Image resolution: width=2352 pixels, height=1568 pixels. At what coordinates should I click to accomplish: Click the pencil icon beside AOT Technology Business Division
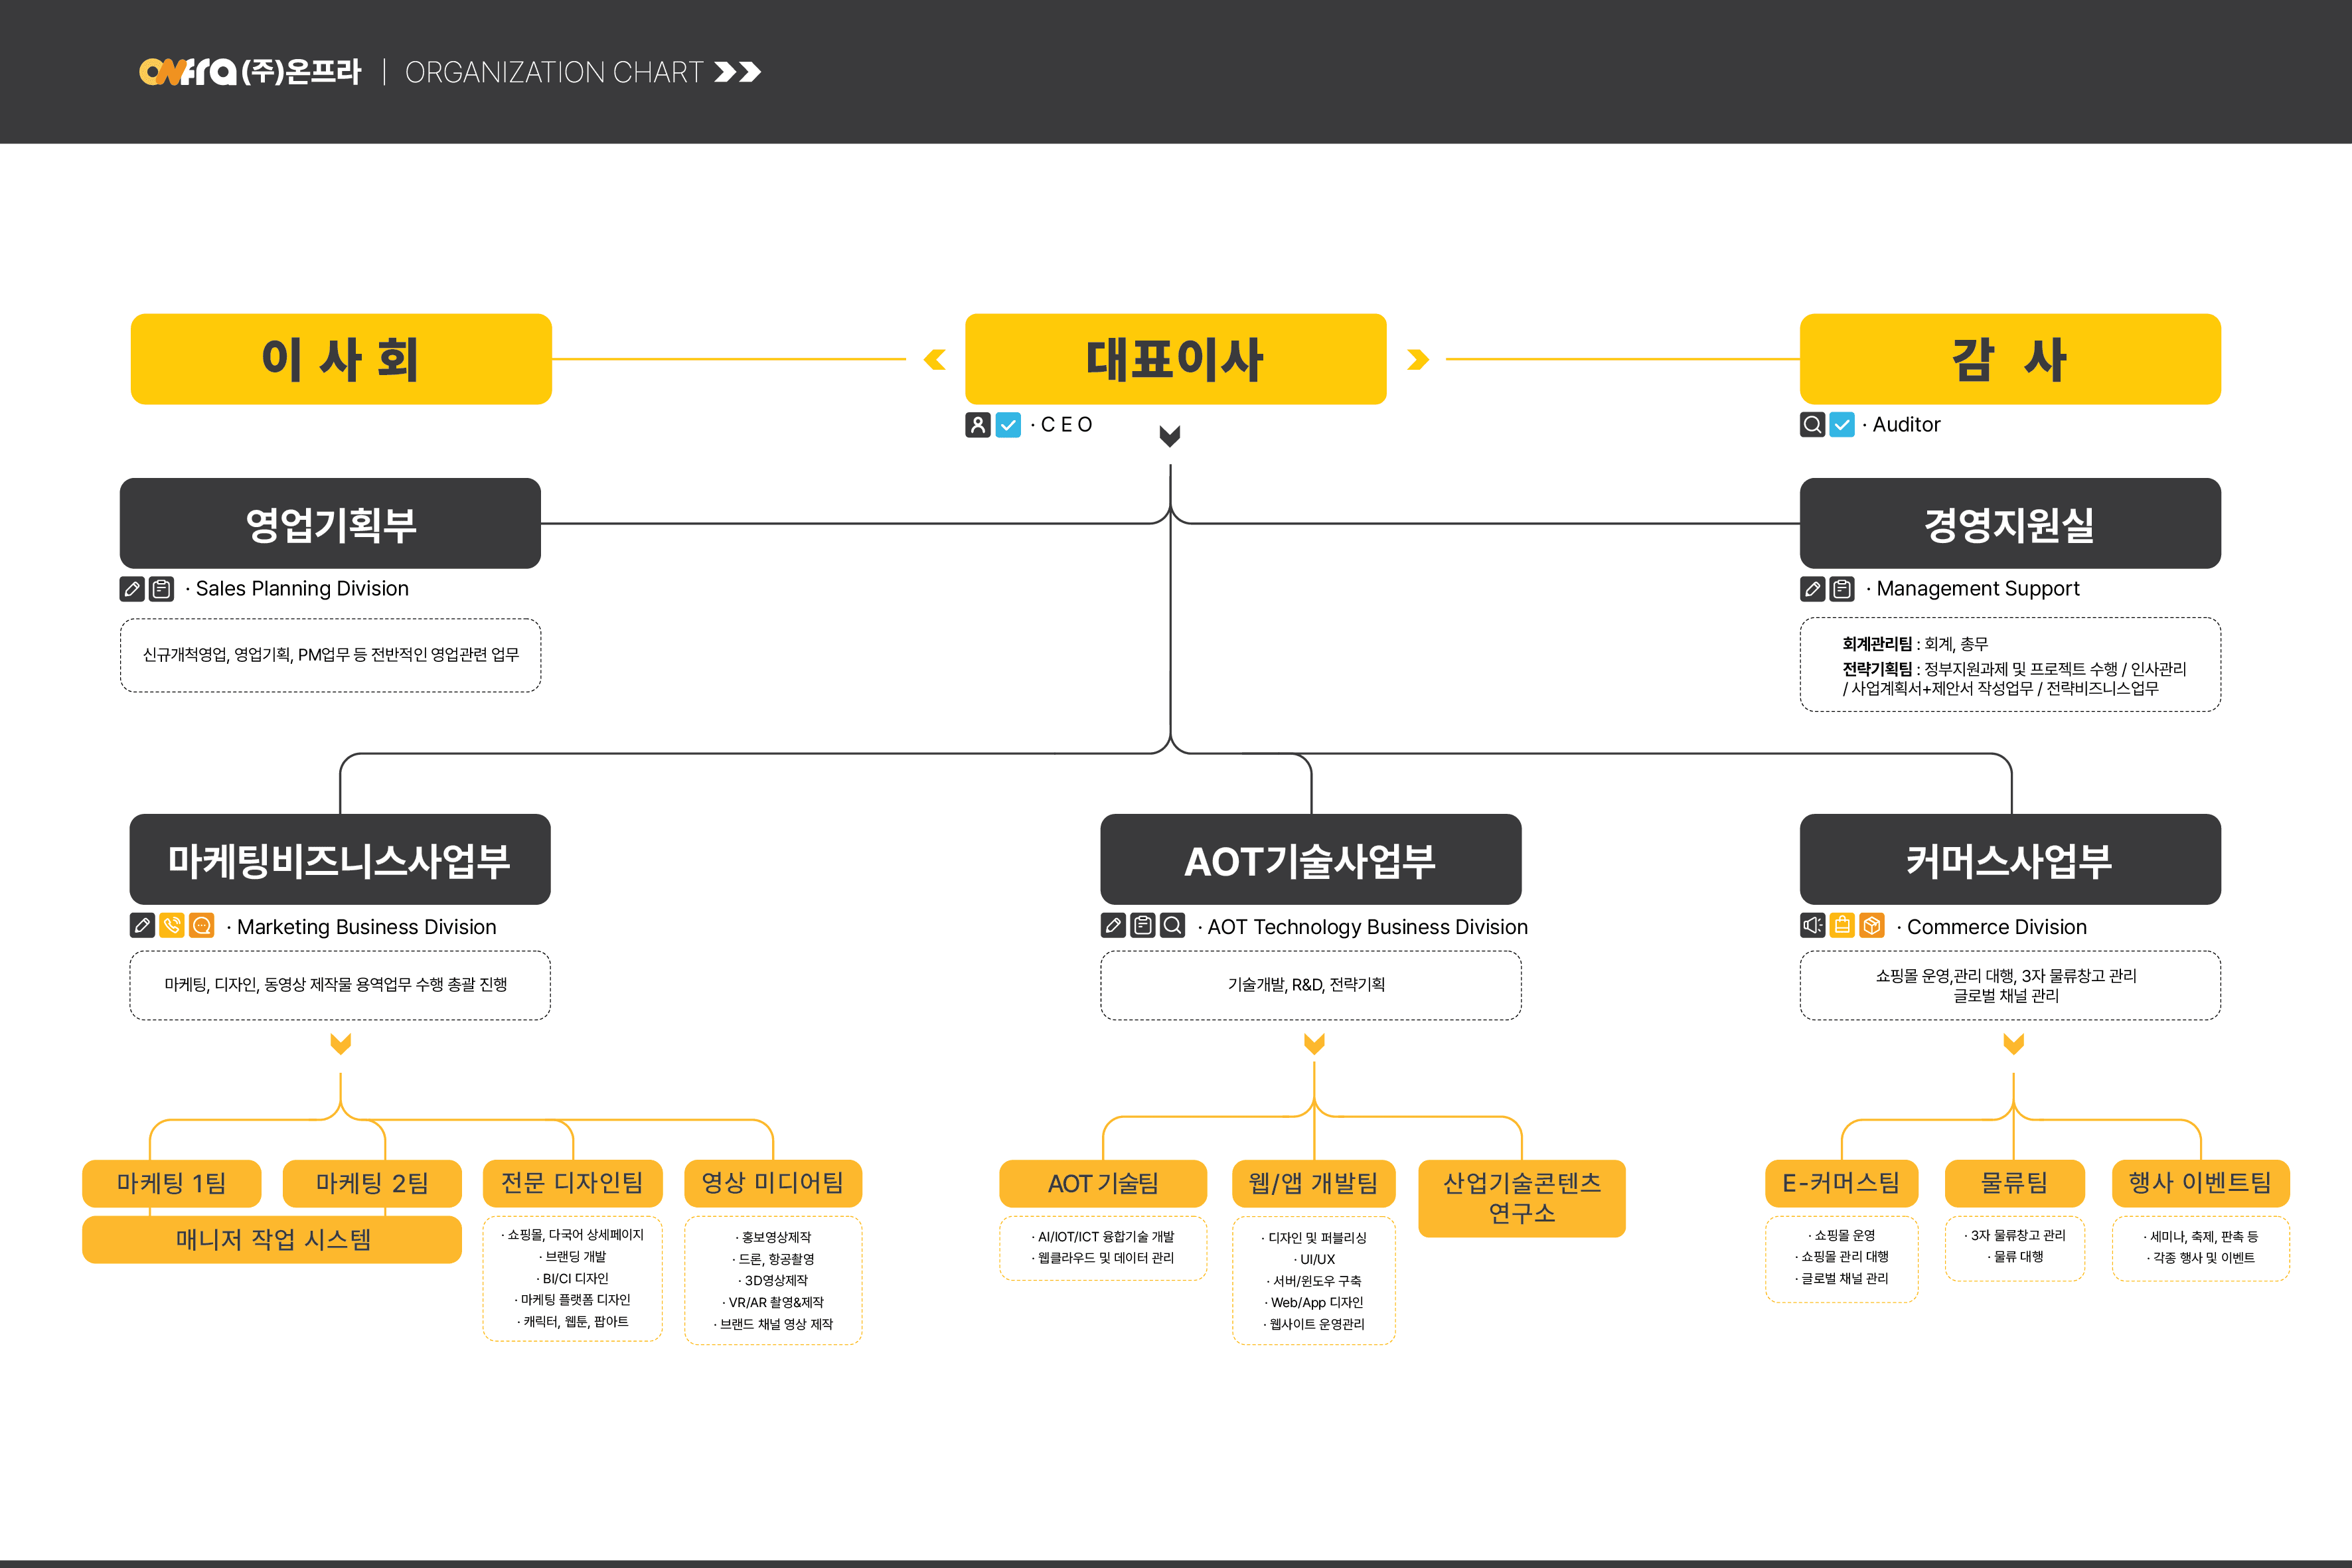click(1113, 925)
